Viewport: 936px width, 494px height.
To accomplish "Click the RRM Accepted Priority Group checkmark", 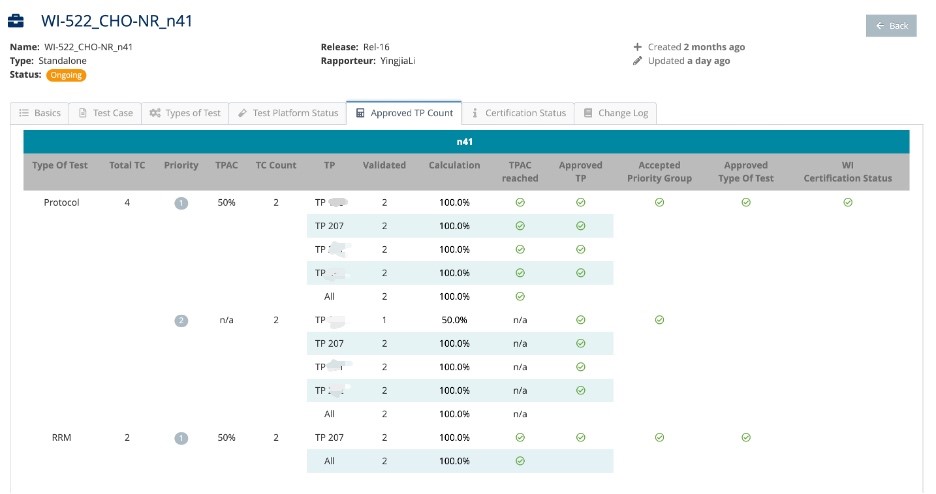I will pyautogui.click(x=659, y=437).
